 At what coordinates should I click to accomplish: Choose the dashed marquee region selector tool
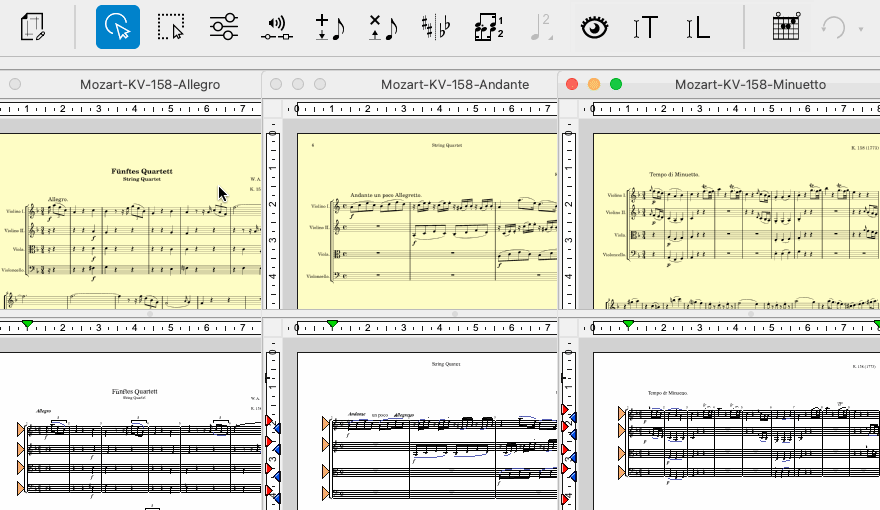point(171,27)
